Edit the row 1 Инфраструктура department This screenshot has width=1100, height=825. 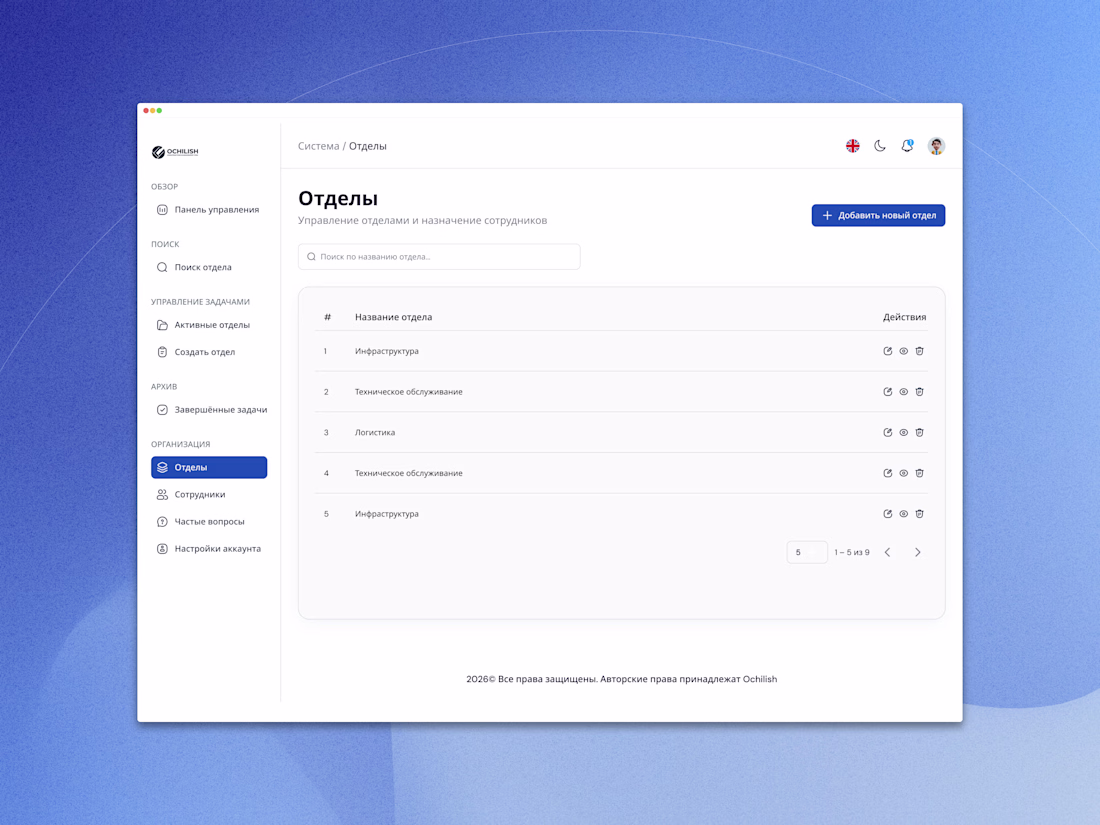[887, 351]
